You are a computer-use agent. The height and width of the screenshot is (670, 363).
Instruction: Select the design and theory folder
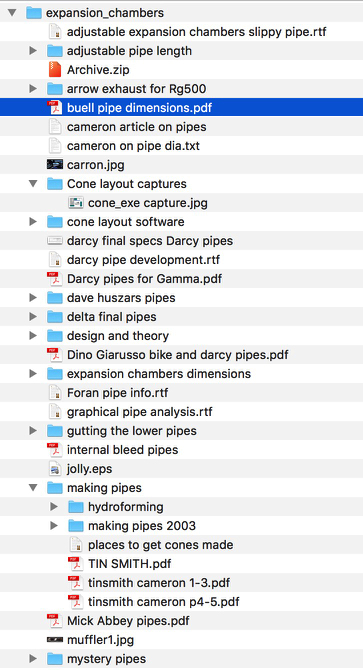[182, 336]
